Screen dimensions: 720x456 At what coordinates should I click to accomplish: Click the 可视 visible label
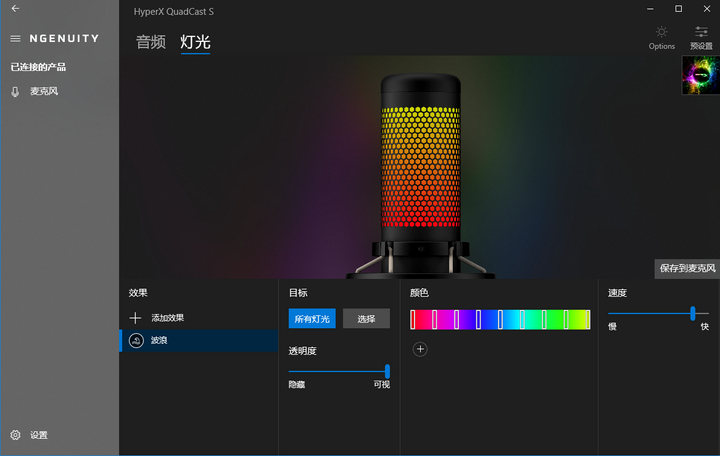click(x=382, y=384)
